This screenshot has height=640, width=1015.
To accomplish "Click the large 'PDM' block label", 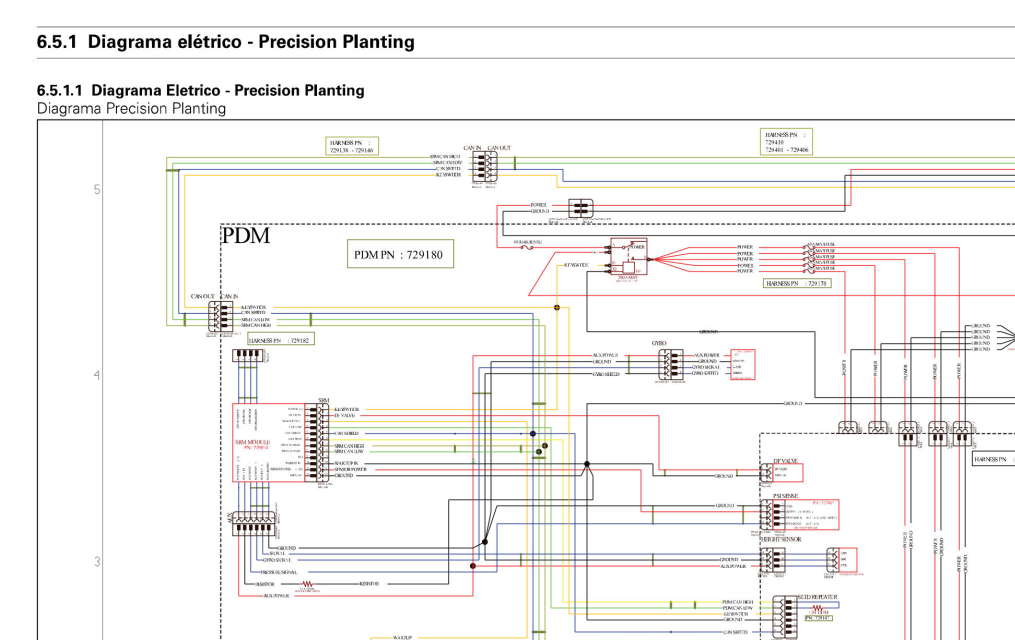I will click(245, 236).
